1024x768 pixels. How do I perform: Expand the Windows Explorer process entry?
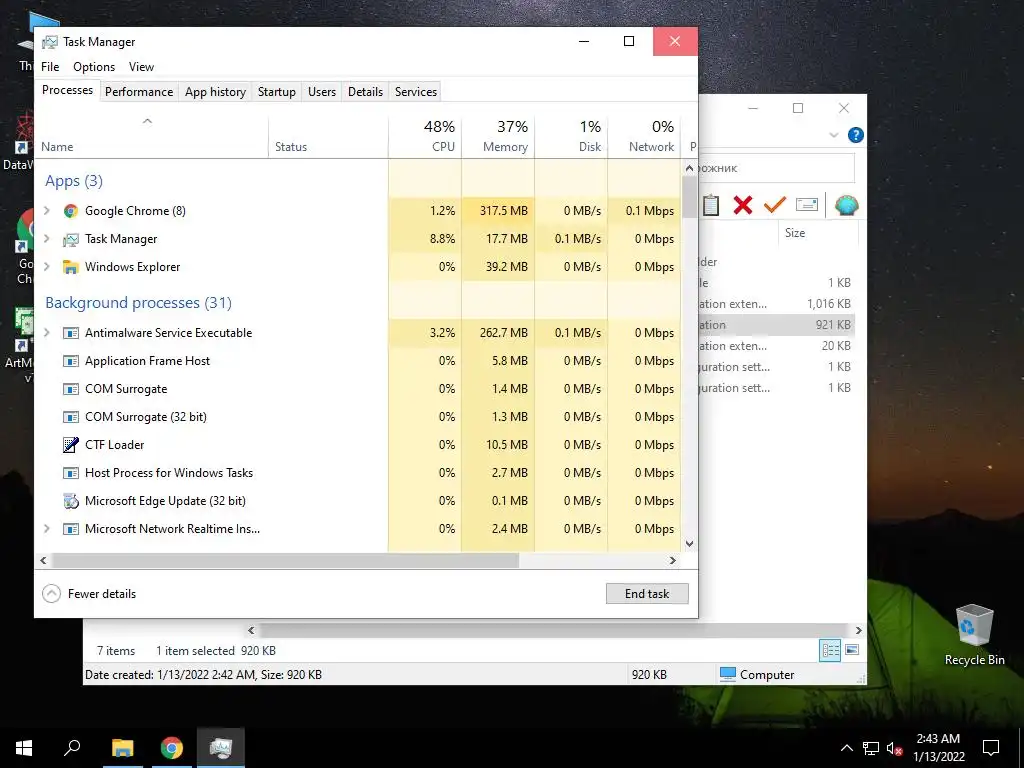tap(46, 266)
